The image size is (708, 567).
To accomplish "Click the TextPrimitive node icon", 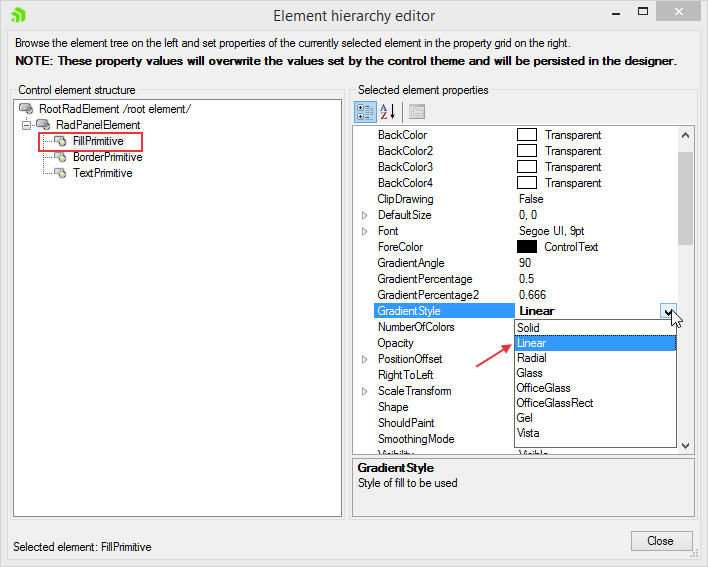I will 60,173.
